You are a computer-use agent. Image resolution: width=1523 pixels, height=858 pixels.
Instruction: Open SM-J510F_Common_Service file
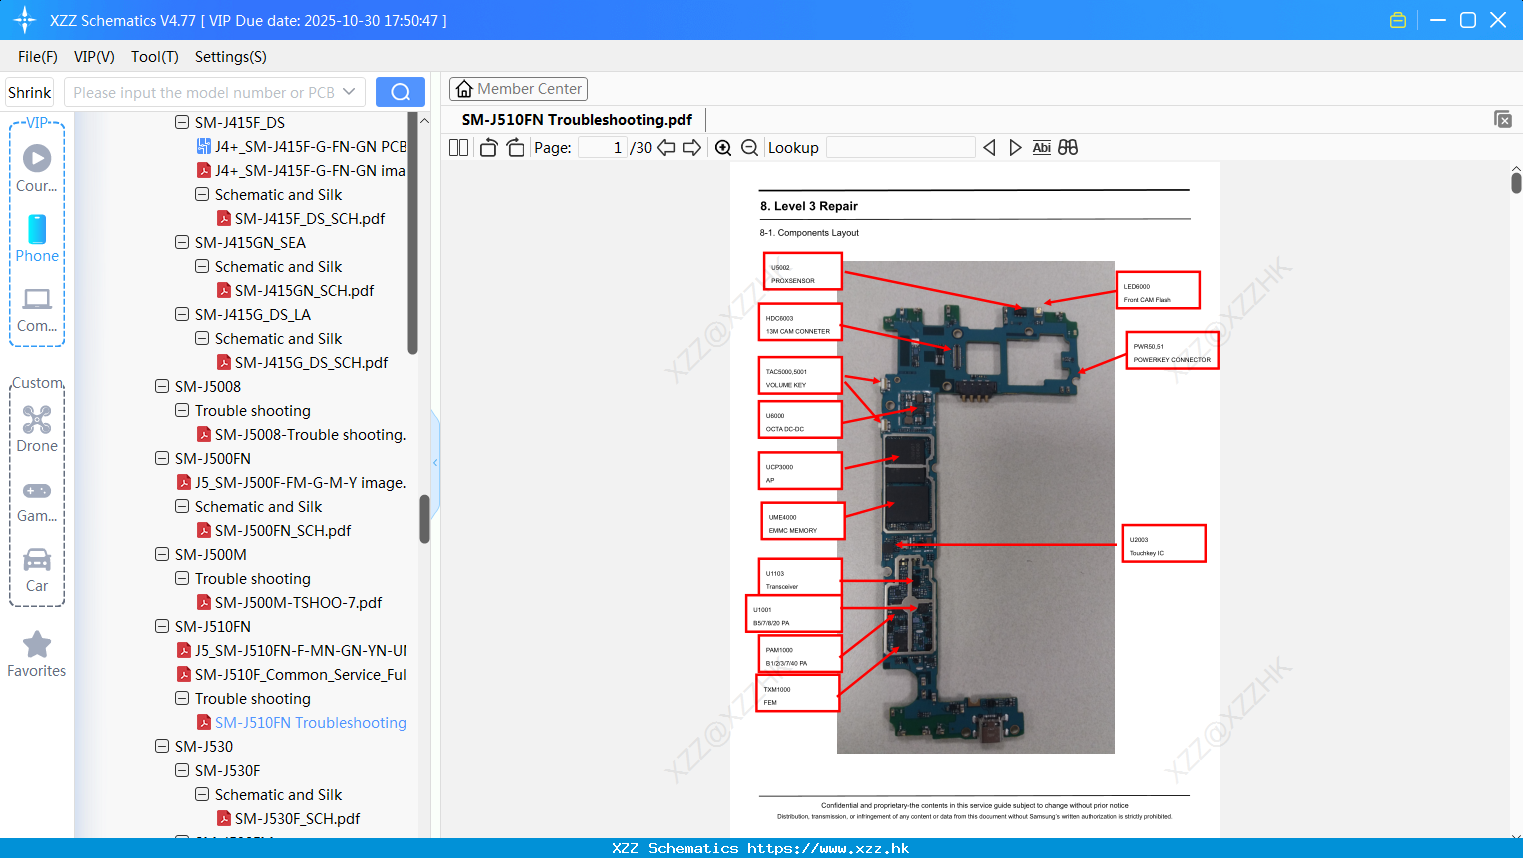click(x=291, y=674)
